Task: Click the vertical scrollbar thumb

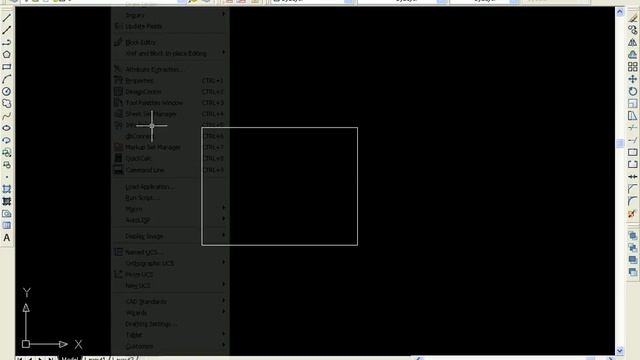Action: point(620,143)
